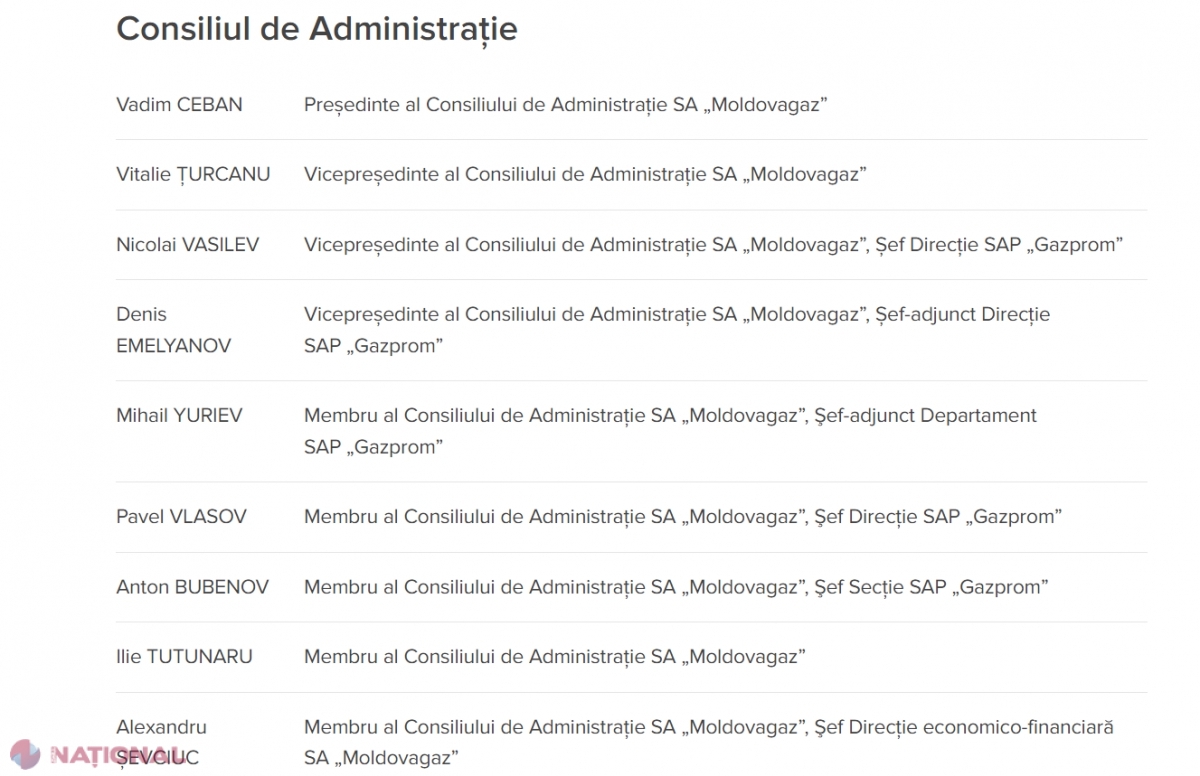The width and height of the screenshot is (1200, 776).
Task: Click the name Vadim CEBAN
Action: pyautogui.click(x=179, y=104)
